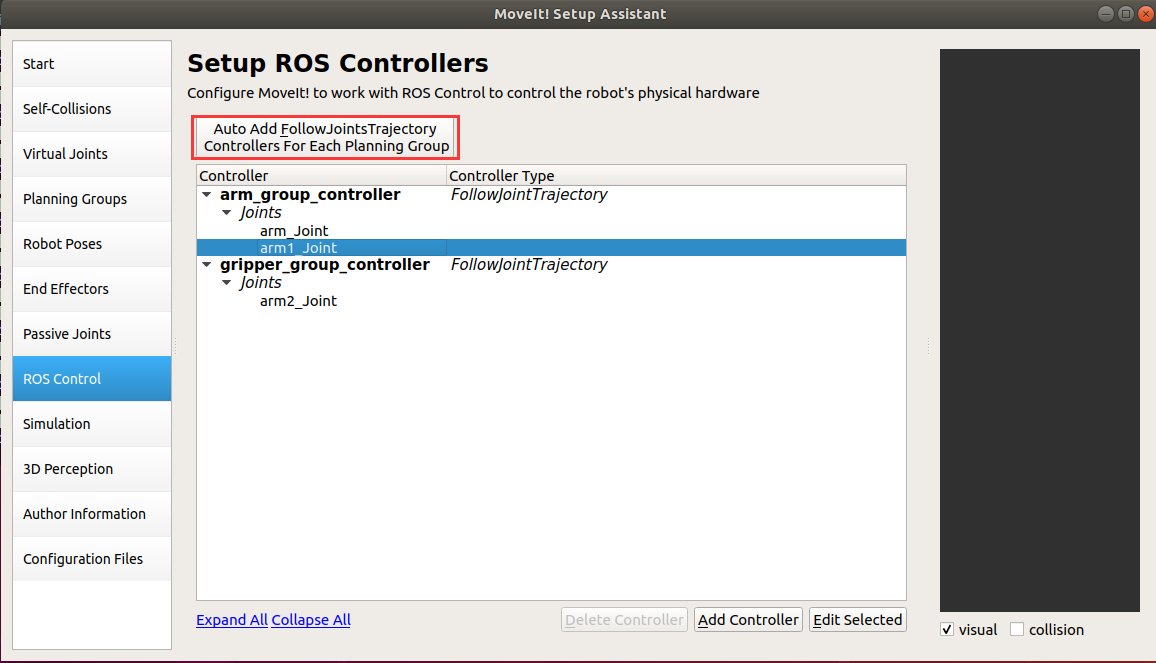Maximize the MoveIt Setup Assistant window
Image resolution: width=1156 pixels, height=663 pixels.
click(x=1126, y=14)
